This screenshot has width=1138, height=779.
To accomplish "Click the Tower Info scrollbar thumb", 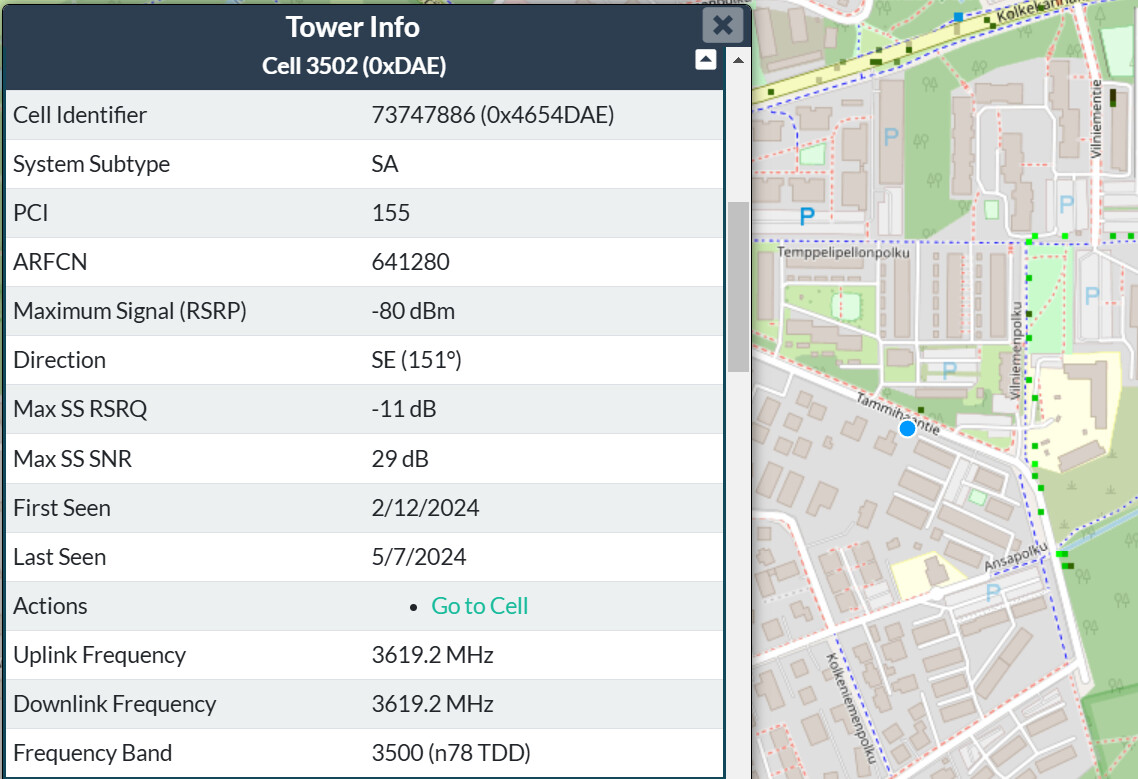I will tap(738, 286).
